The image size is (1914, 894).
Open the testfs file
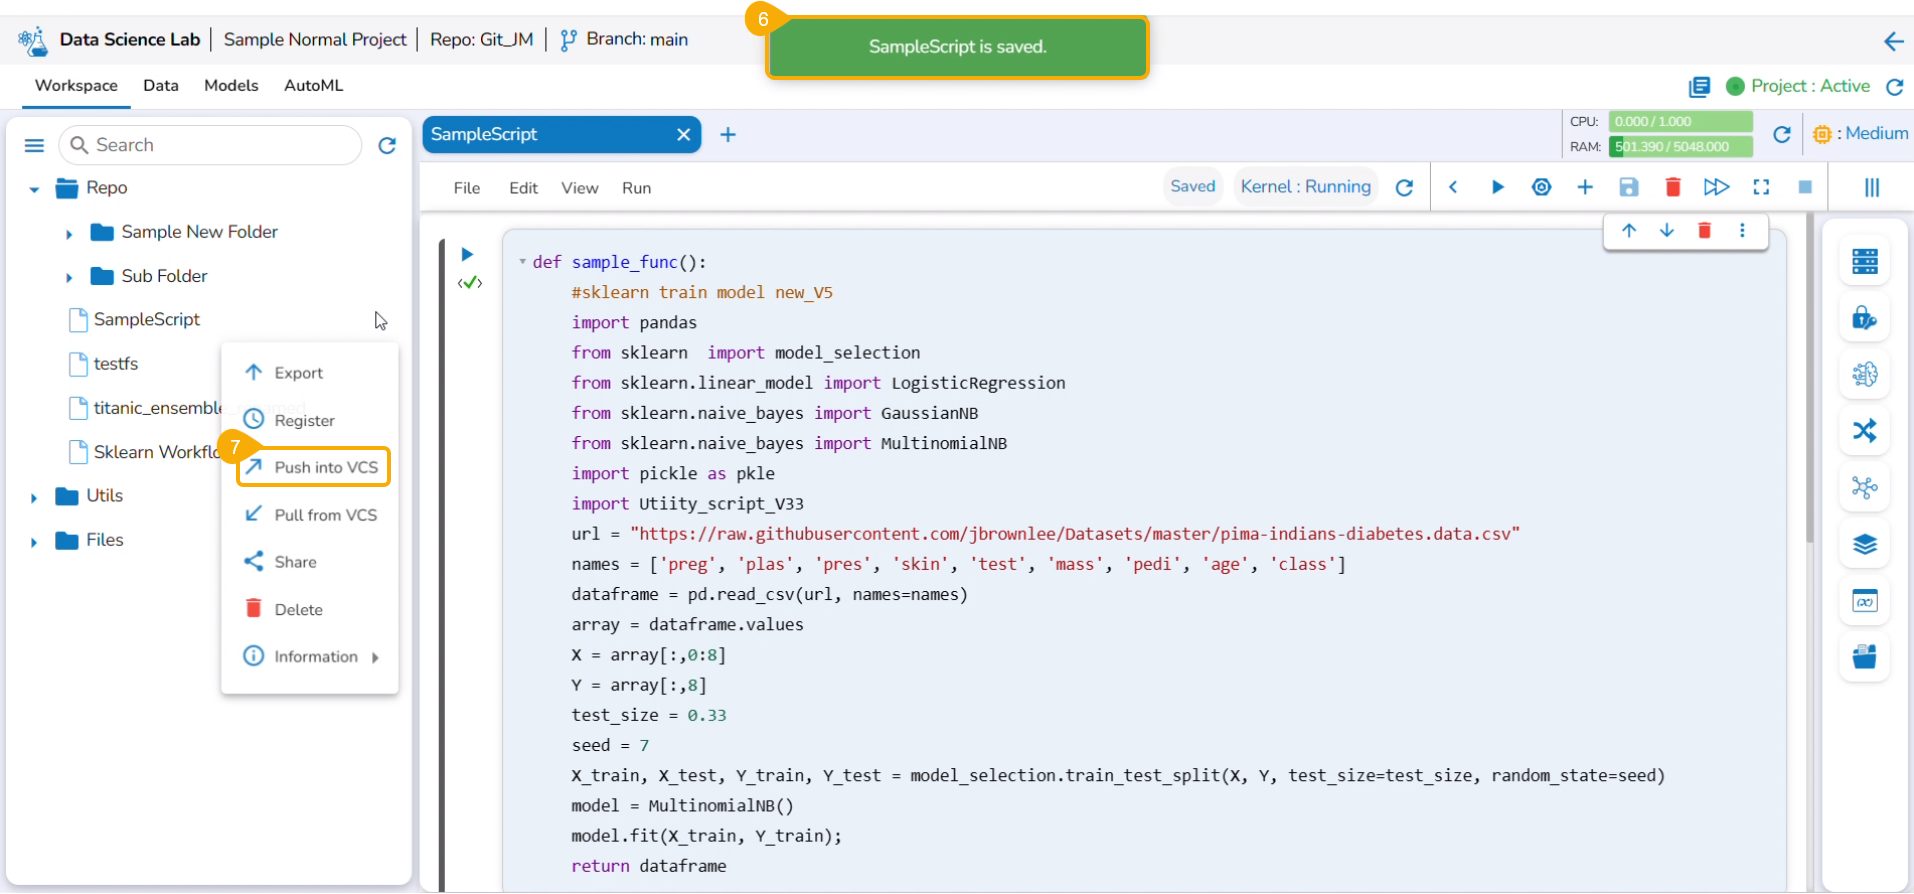pyautogui.click(x=115, y=364)
